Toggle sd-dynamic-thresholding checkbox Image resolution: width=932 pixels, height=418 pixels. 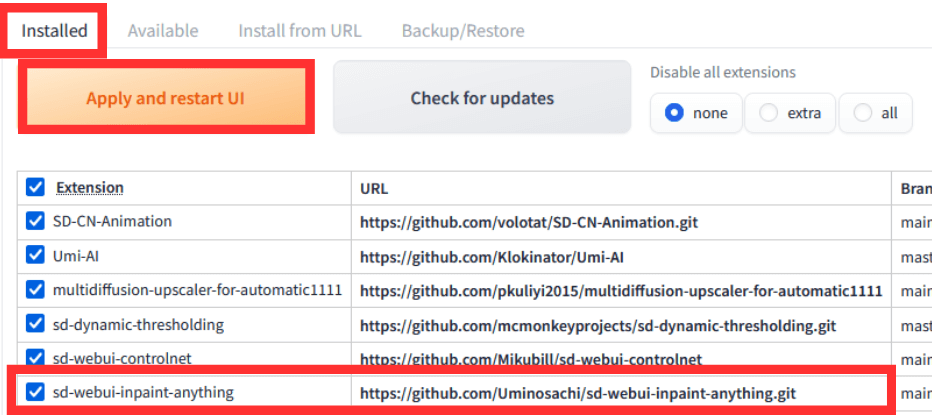click(x=36, y=324)
